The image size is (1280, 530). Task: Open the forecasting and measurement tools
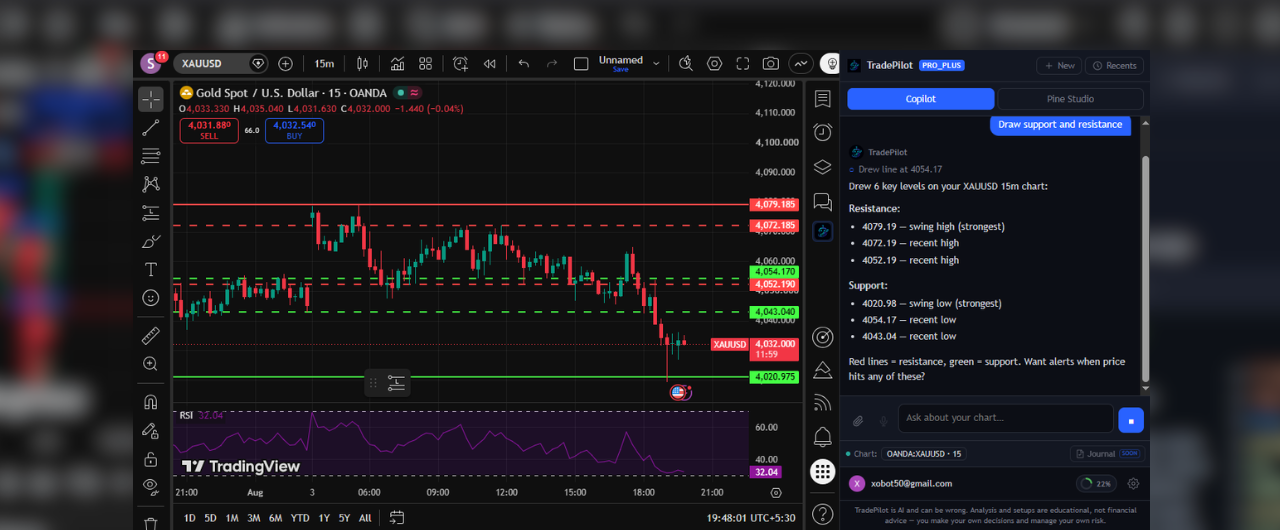point(151,212)
